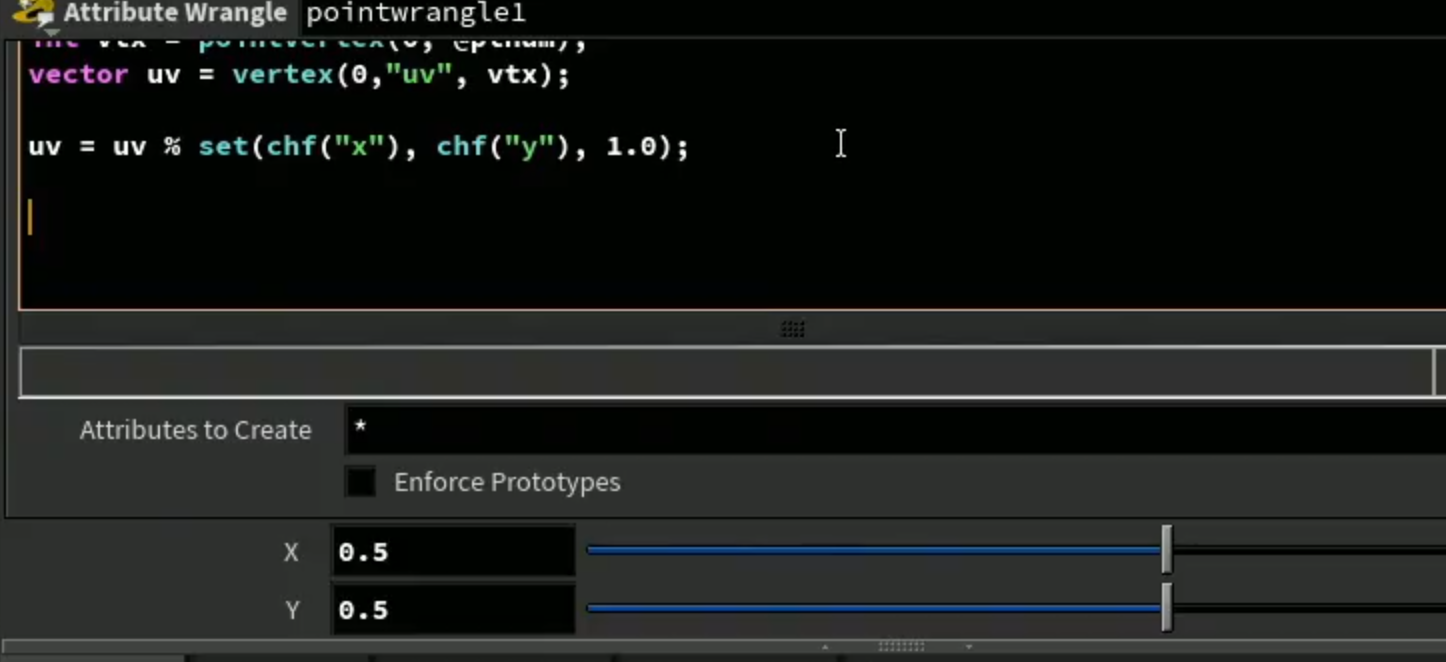Click the Attributes to Create field
This screenshot has height=662, width=1446.
click(895, 430)
